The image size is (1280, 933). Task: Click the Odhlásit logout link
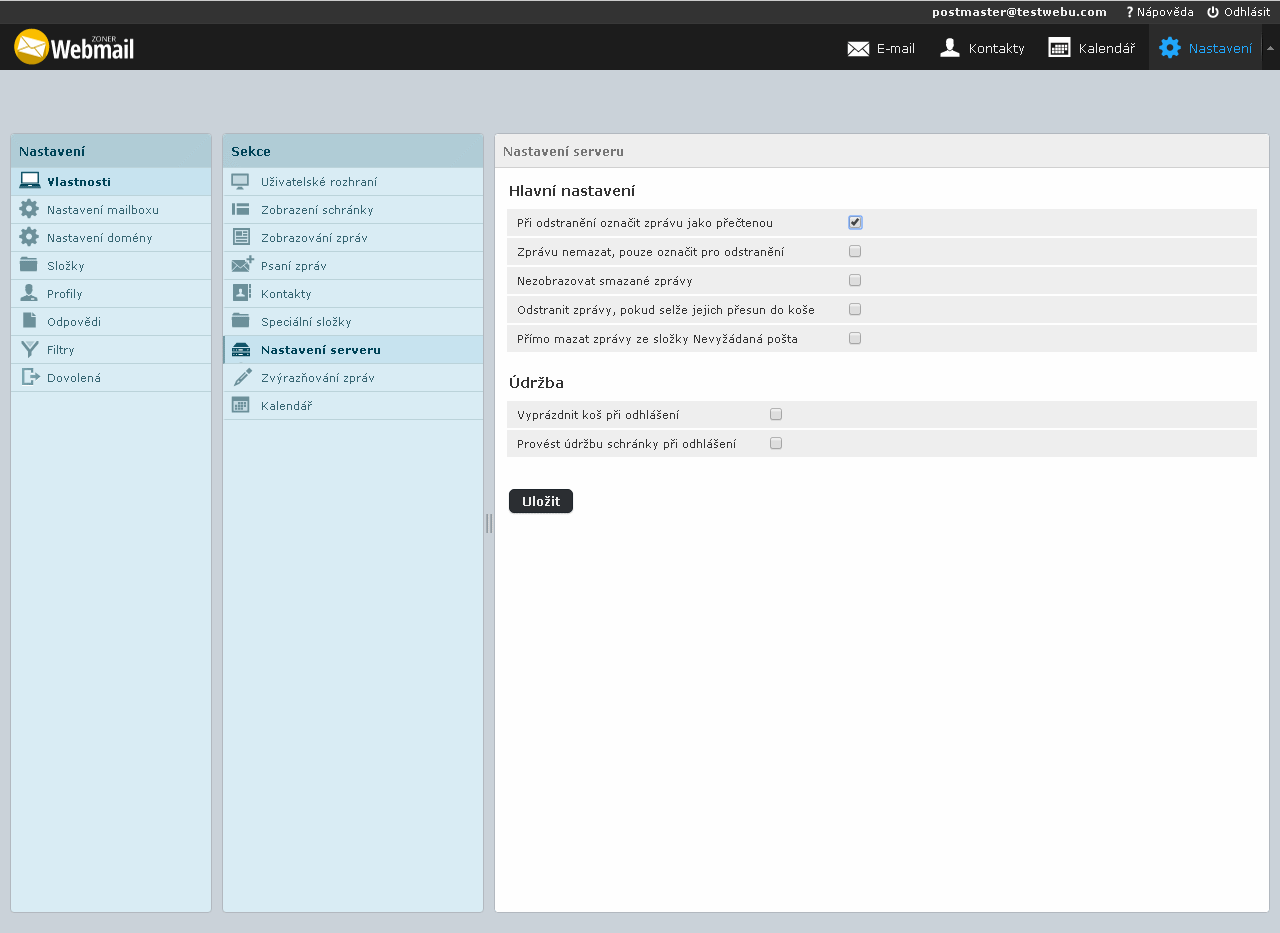click(x=1238, y=12)
